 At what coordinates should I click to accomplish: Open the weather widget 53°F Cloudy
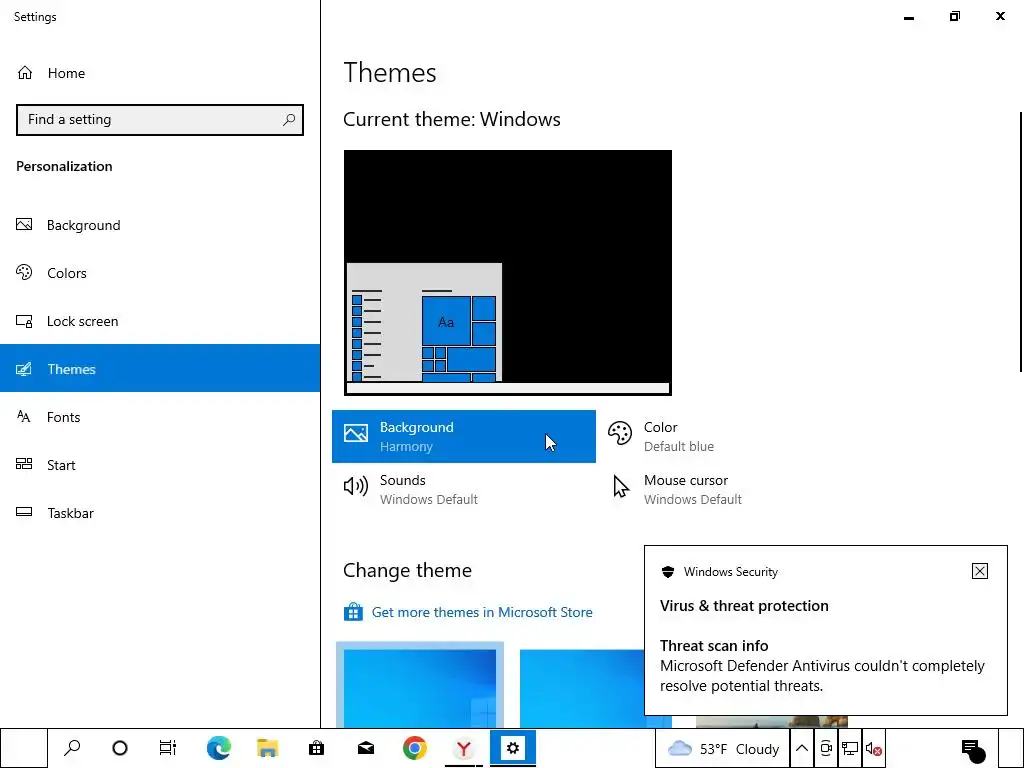[722, 748]
